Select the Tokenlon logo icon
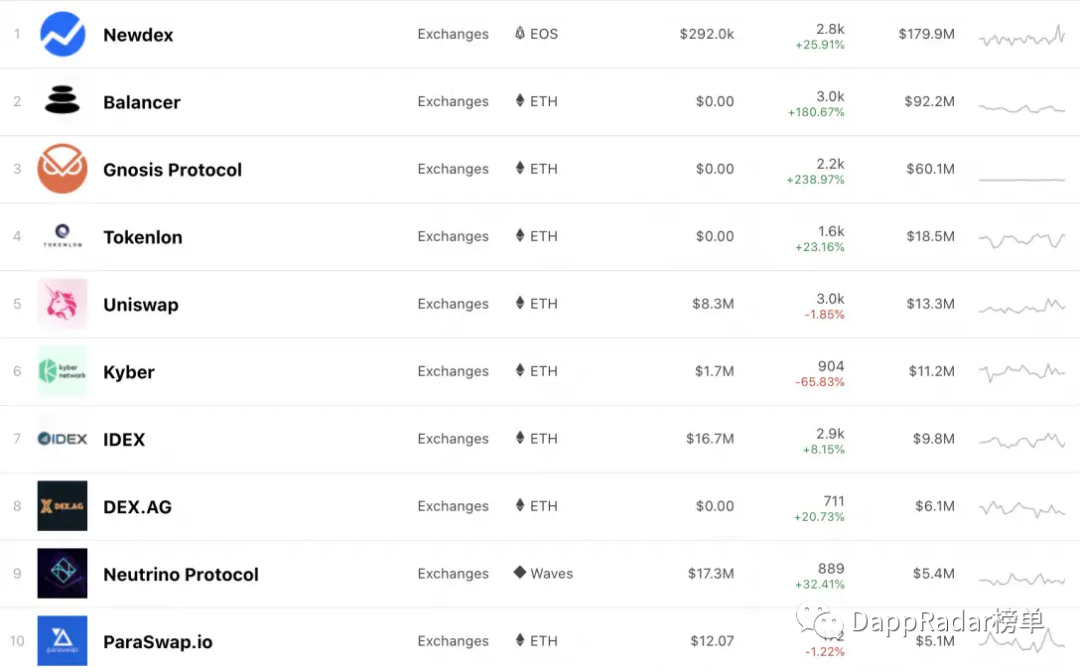Image resolution: width=1080 pixels, height=672 pixels. click(x=62, y=236)
